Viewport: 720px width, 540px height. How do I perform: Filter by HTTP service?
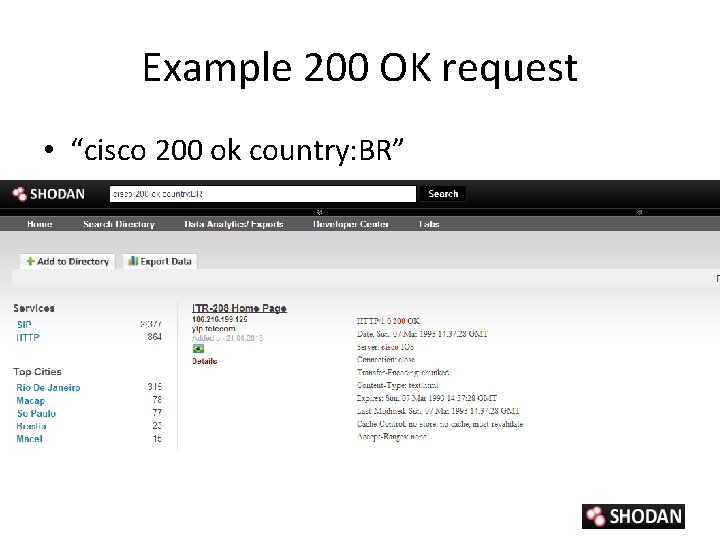click(x=28, y=338)
